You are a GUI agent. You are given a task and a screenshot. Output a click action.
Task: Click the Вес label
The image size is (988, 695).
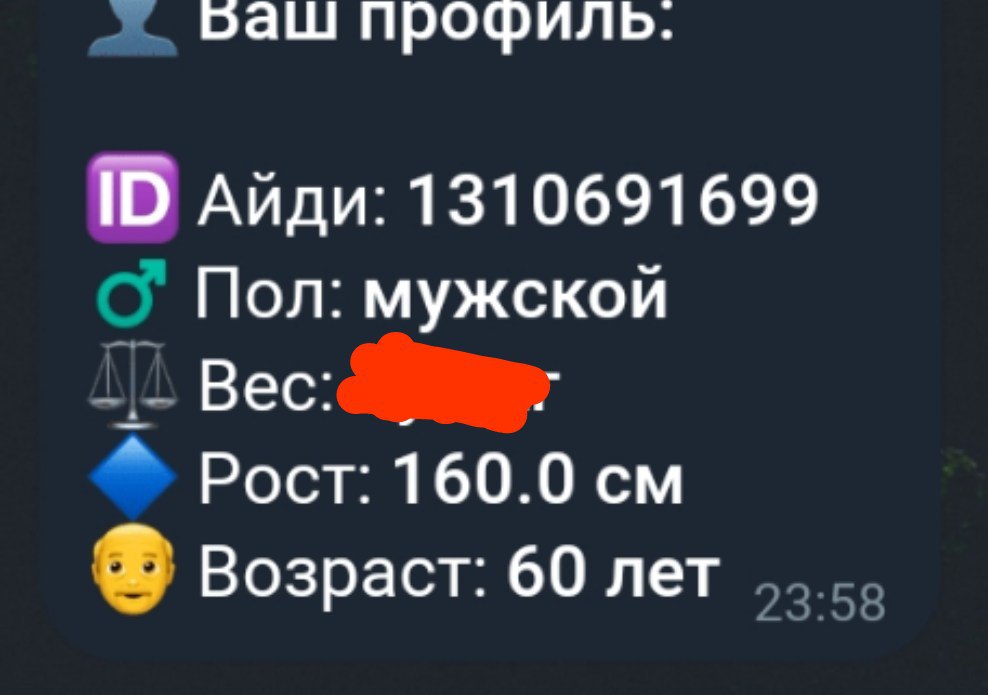tap(265, 384)
